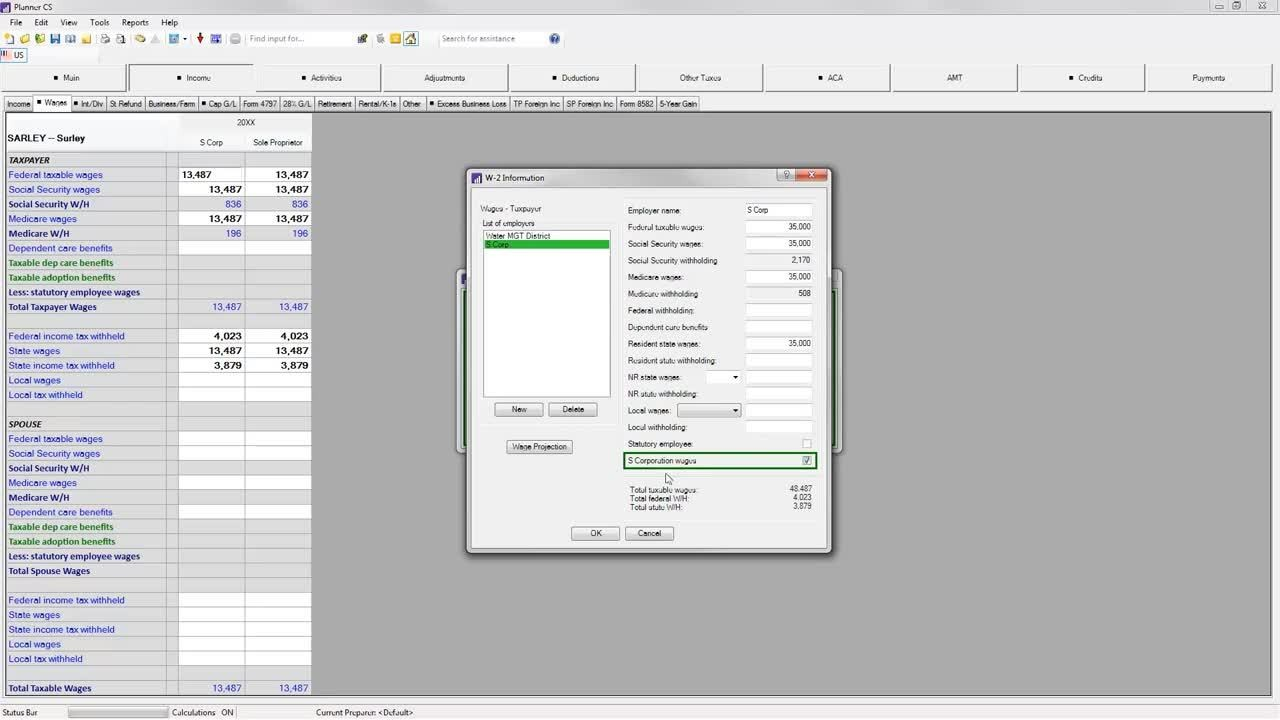Switch to the Deductions tab

click(x=578, y=77)
